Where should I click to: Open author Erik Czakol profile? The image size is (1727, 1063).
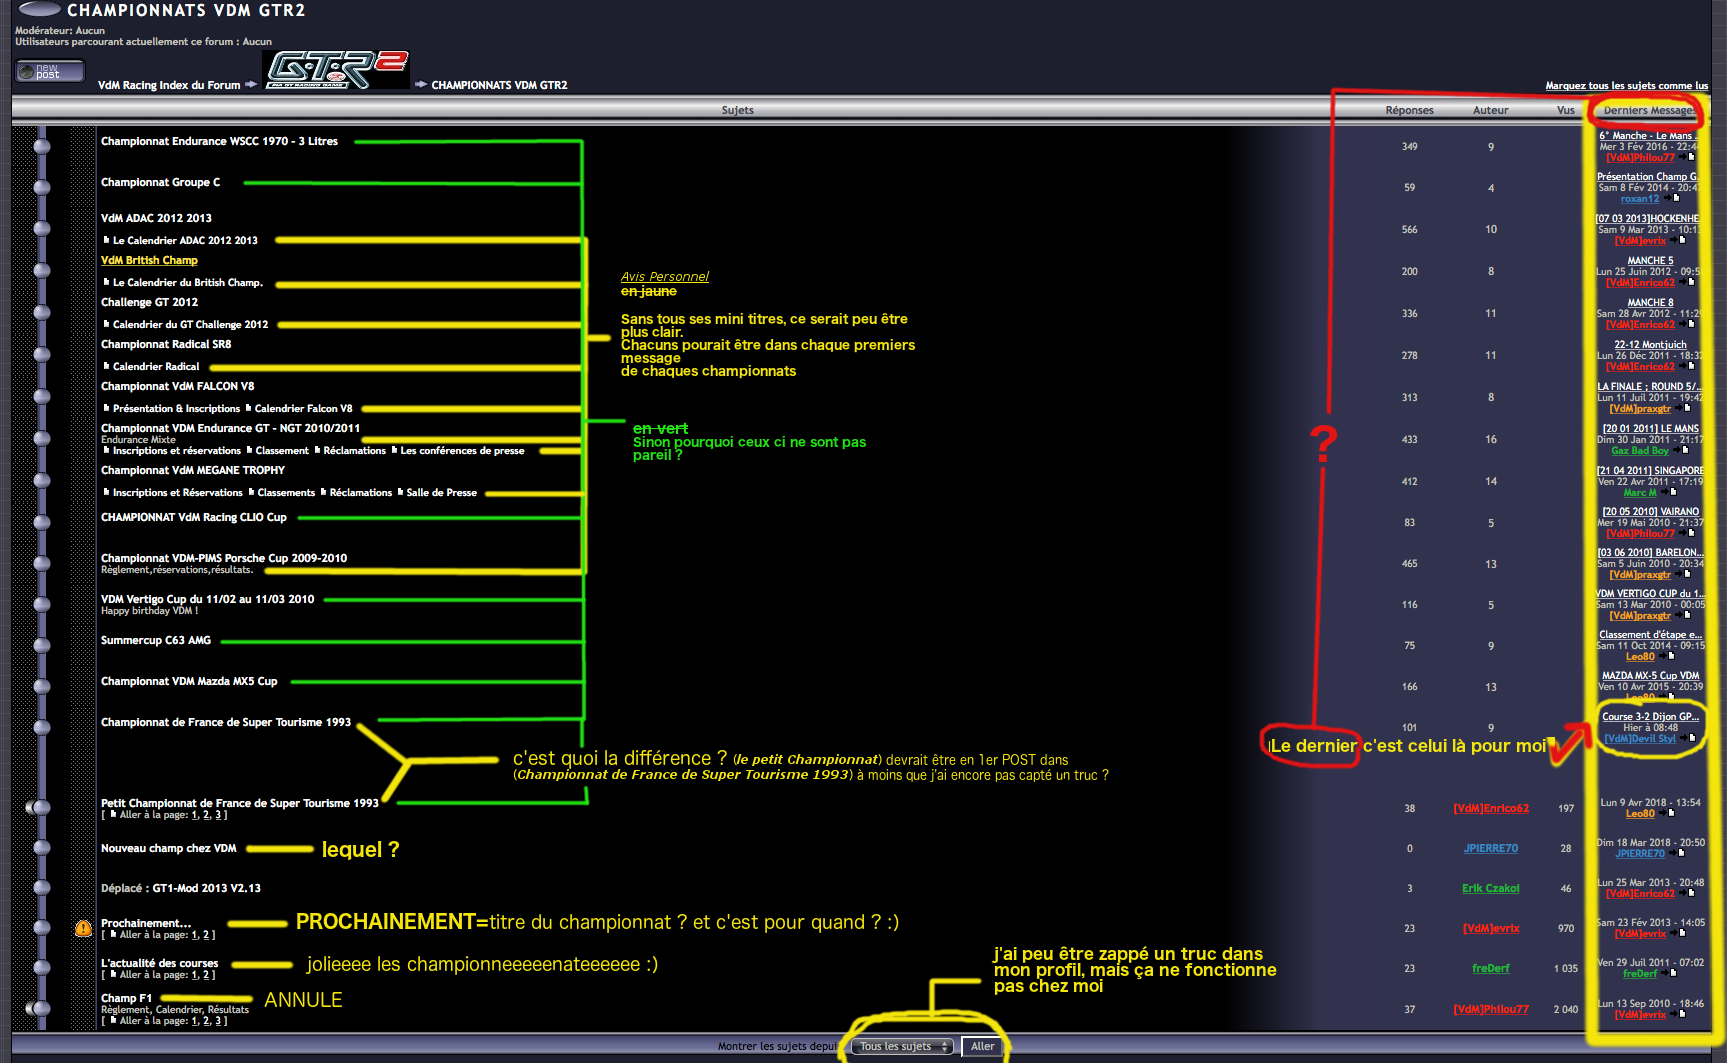coord(1490,888)
